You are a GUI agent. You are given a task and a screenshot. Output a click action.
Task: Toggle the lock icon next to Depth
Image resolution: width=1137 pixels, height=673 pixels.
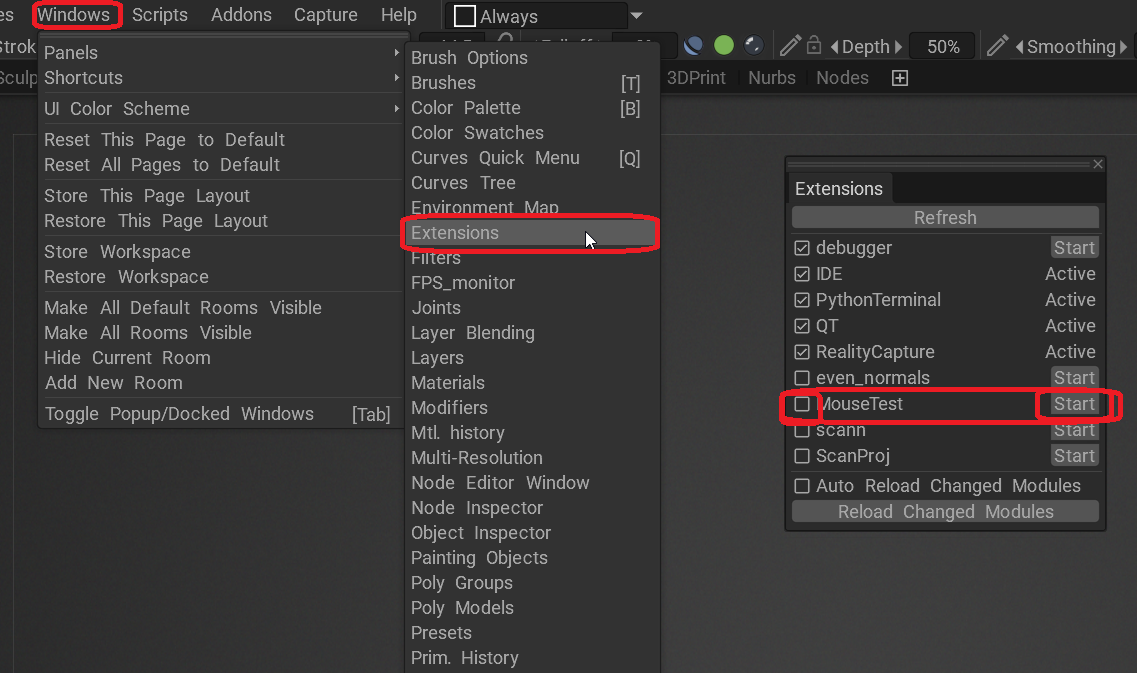click(x=814, y=46)
